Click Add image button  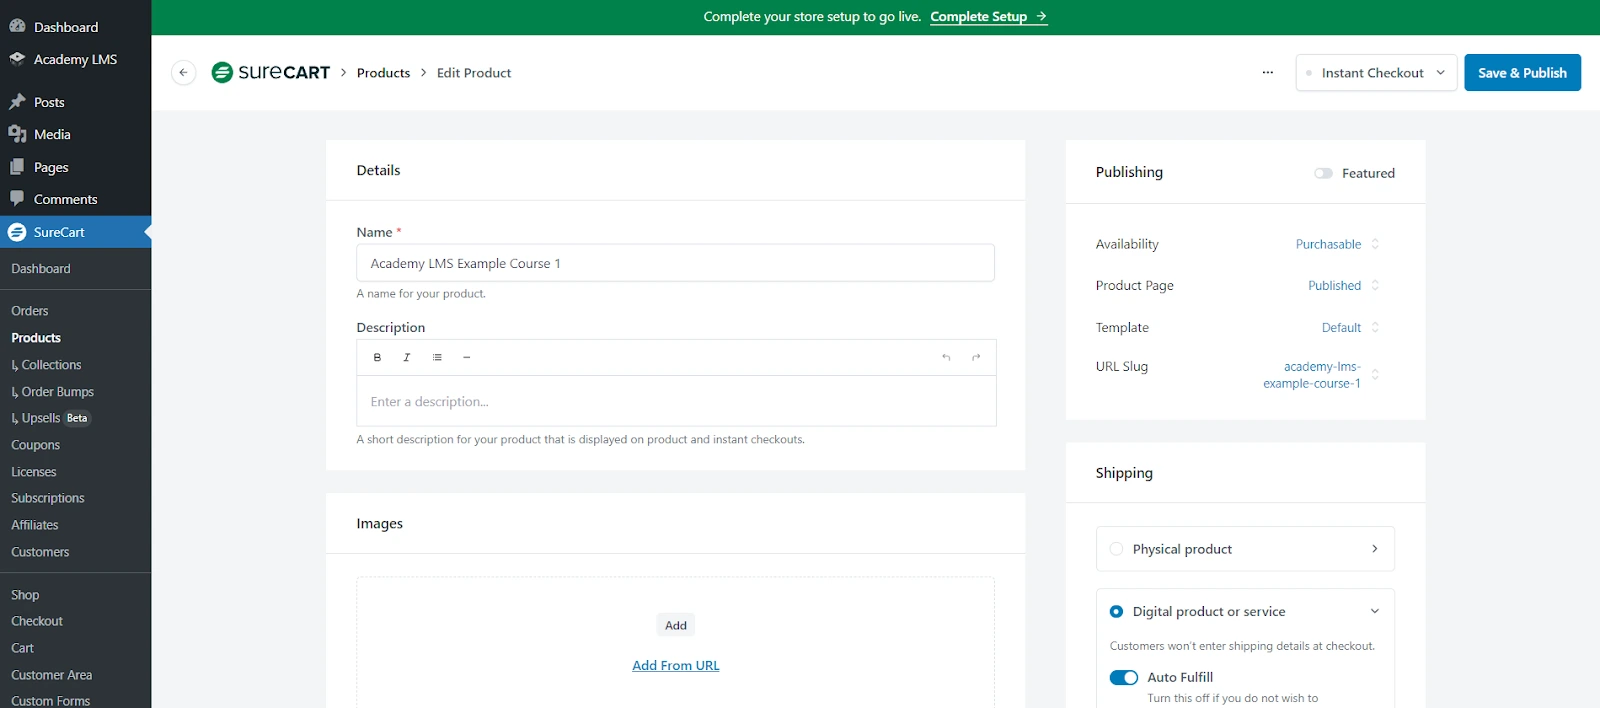(x=676, y=625)
